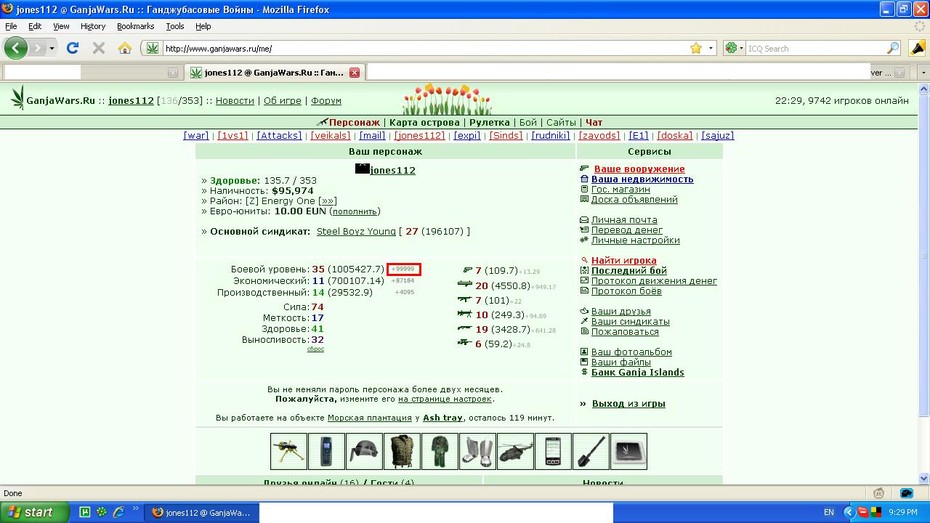Viewport: 930px width, 523px height.
Task: Open the Форум link in header
Action: click(326, 101)
